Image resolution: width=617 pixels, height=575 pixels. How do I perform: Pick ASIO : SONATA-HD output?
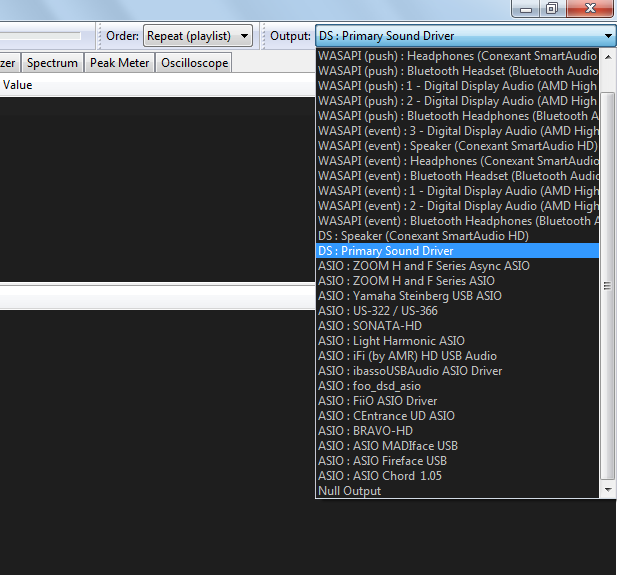[458, 325]
